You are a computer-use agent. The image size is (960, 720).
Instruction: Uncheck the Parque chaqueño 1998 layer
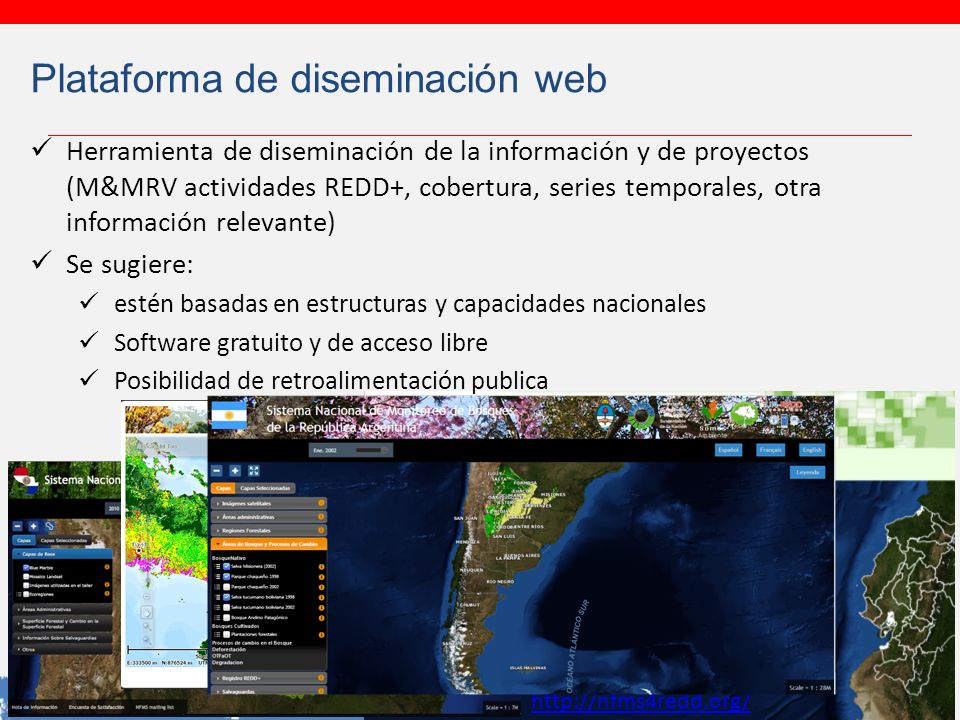pos(227,577)
